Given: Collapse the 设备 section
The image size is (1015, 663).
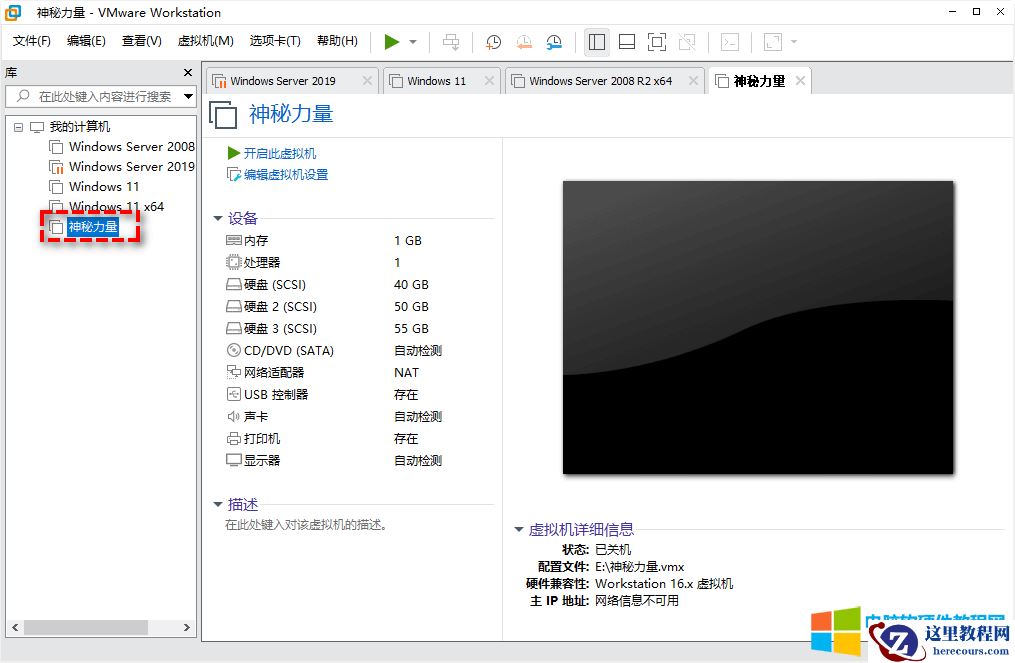Looking at the screenshot, I should click(x=218, y=219).
